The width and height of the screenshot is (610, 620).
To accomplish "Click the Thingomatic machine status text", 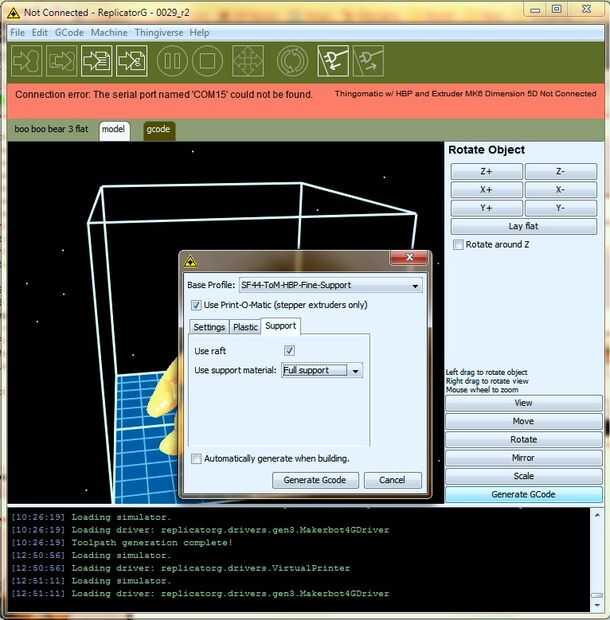I will tap(466, 94).
